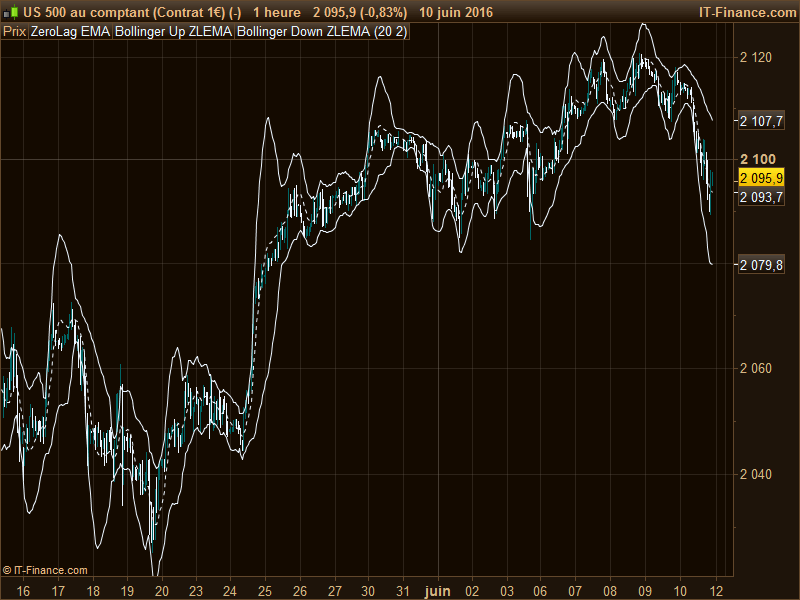This screenshot has width=800, height=600.
Task: Click the 06 date label on time axis
Action: click(x=540, y=591)
